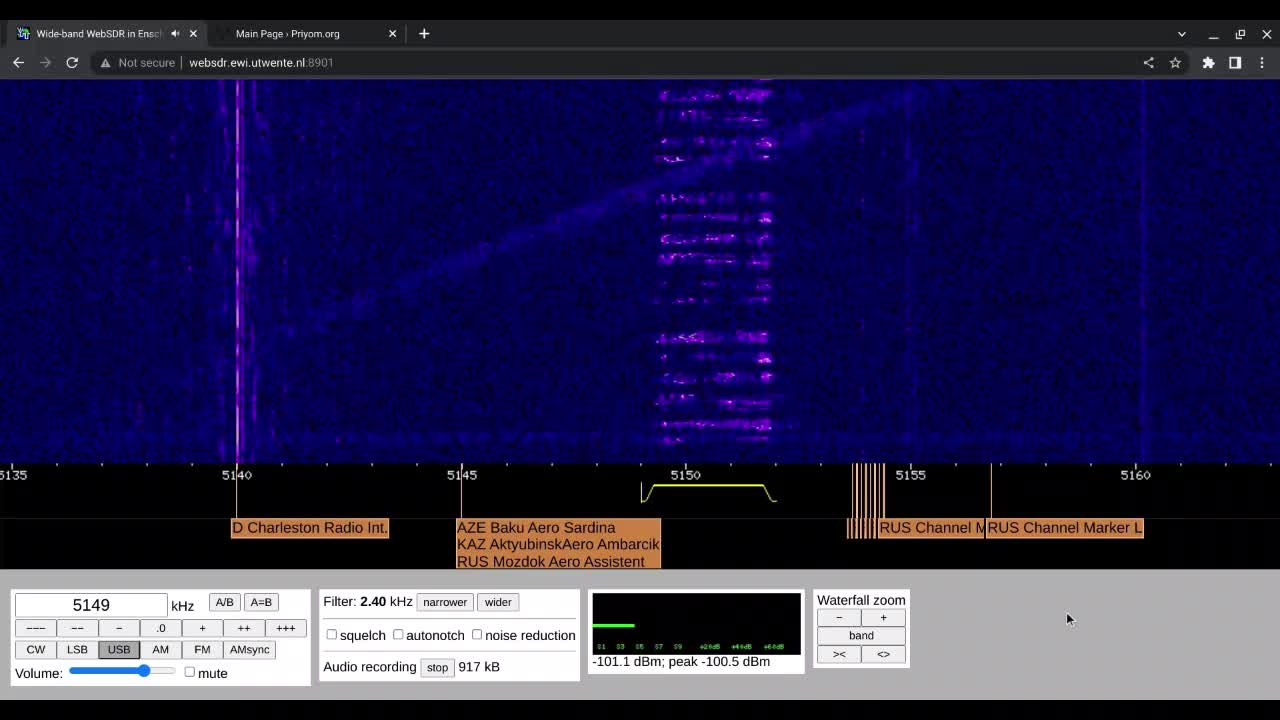This screenshot has width=1280, height=720.
Task: Tune up with triple plus button
Action: click(285, 628)
